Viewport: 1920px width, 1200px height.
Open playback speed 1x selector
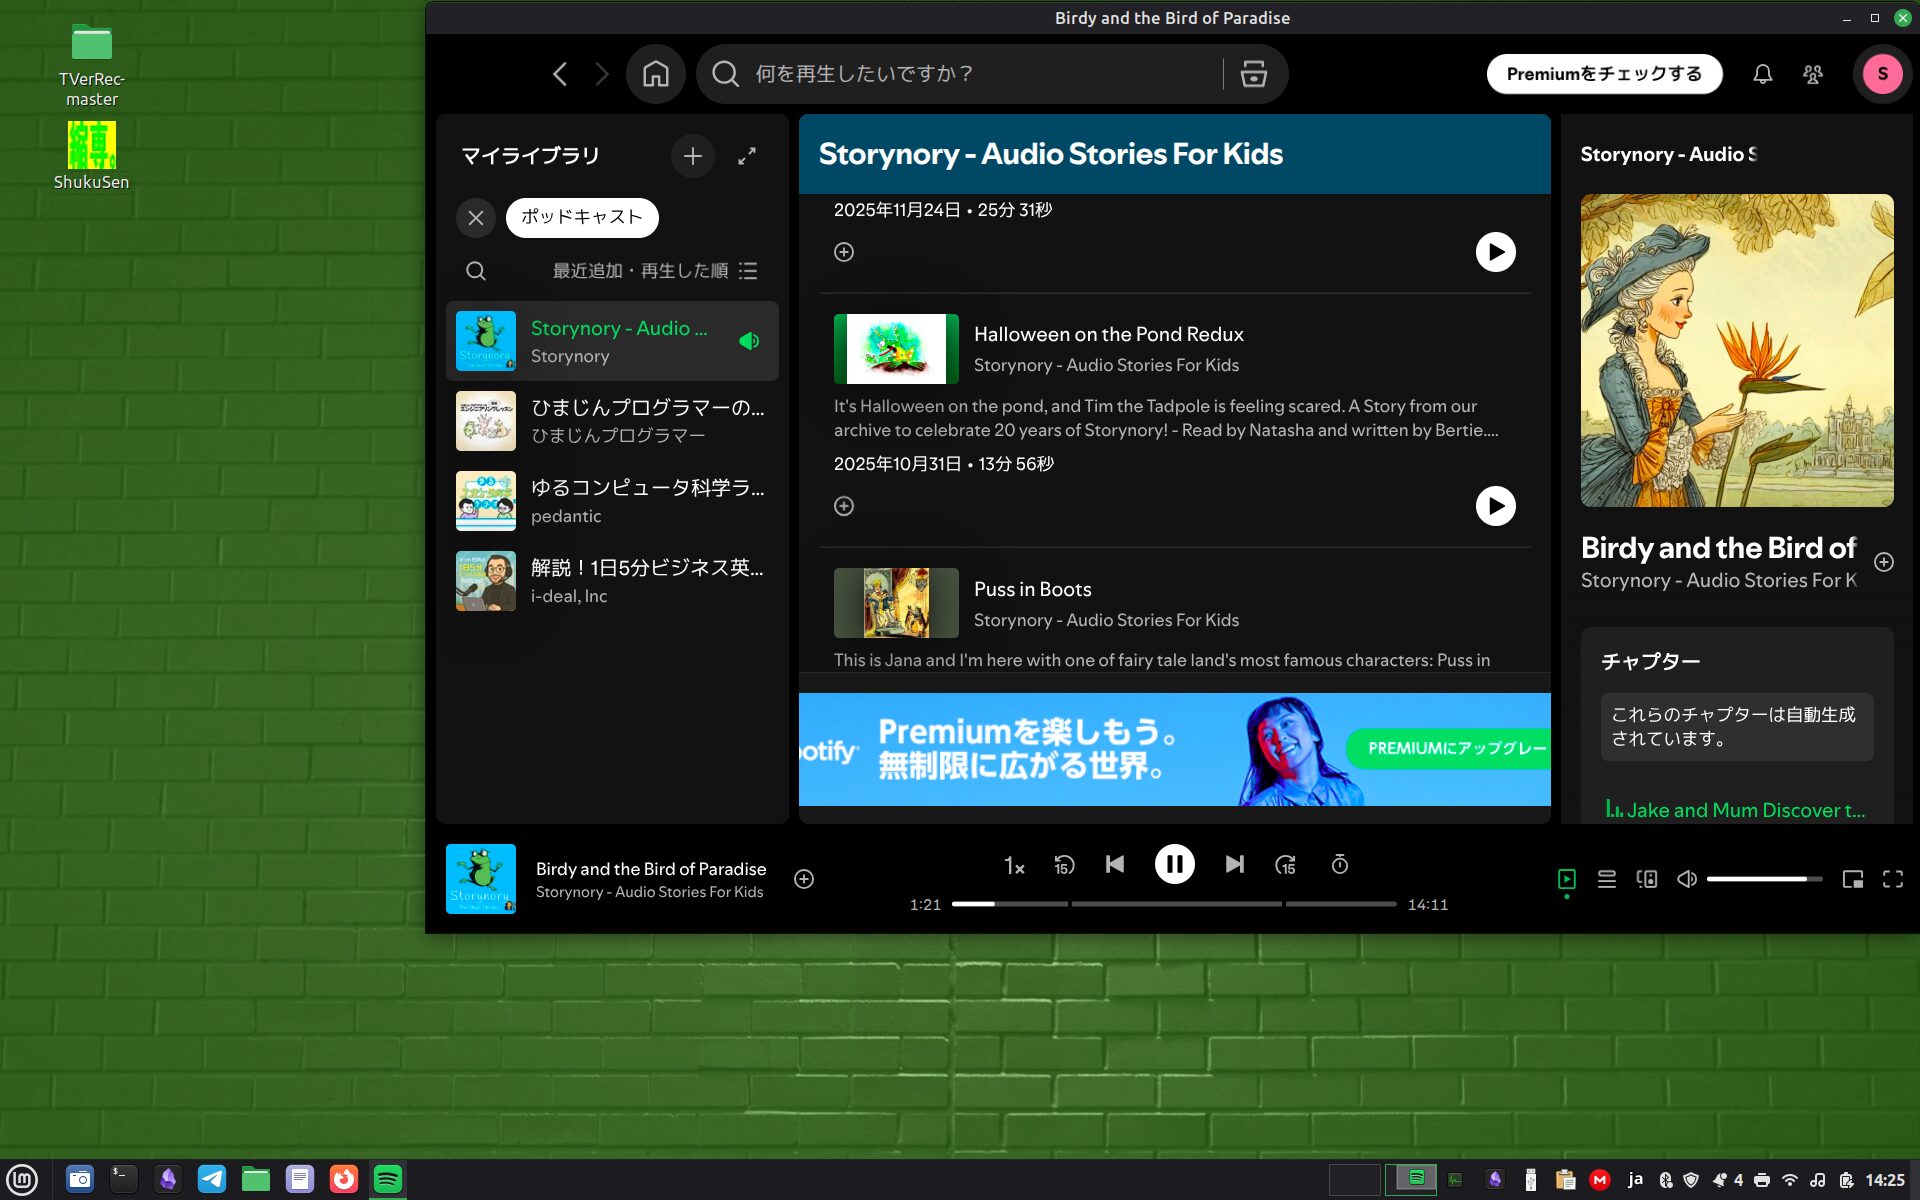click(x=1013, y=866)
